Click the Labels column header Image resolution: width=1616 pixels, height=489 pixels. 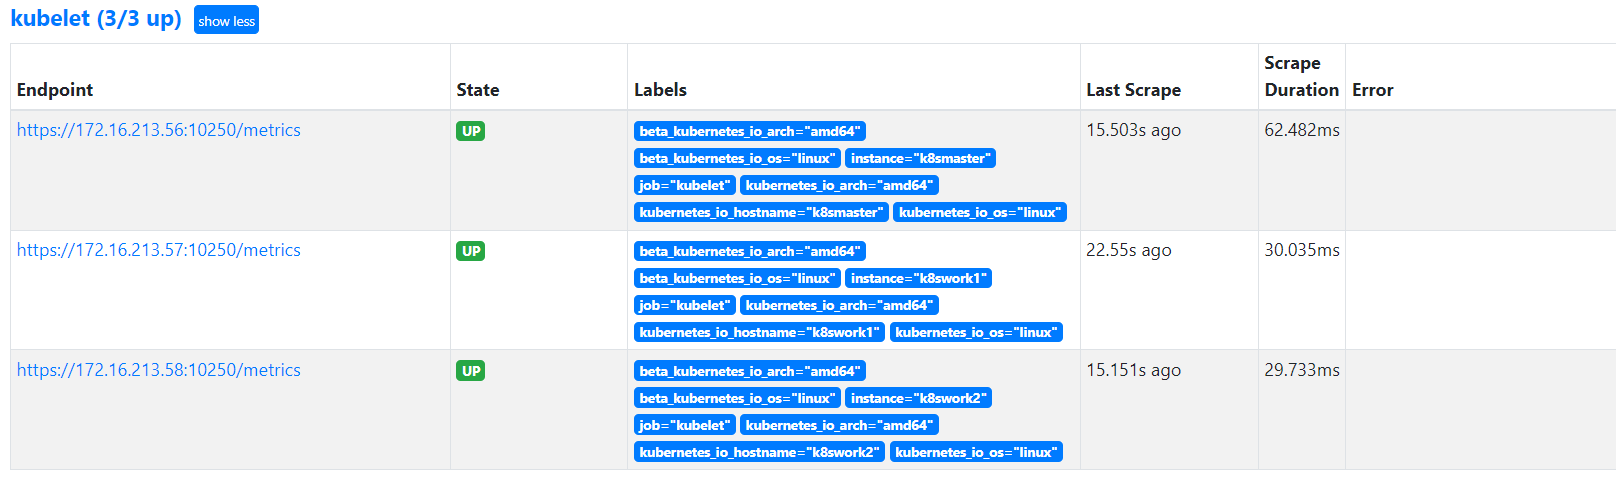point(660,90)
